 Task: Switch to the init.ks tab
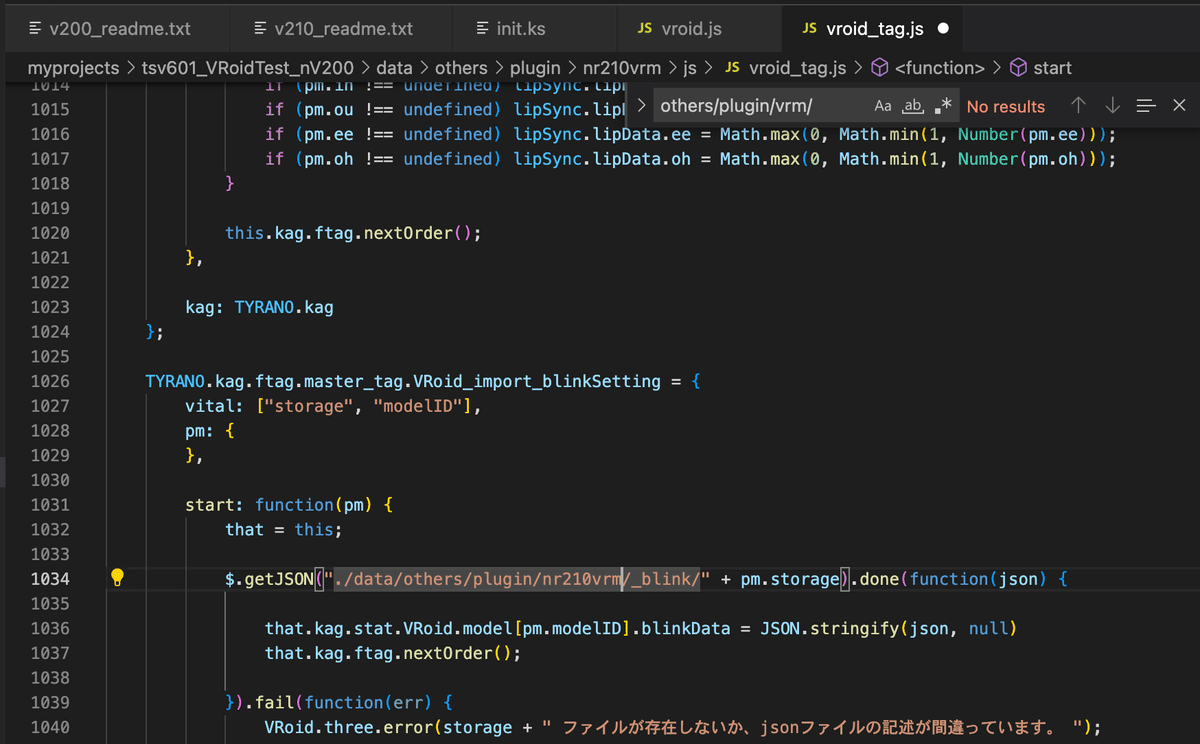pyautogui.click(x=520, y=28)
